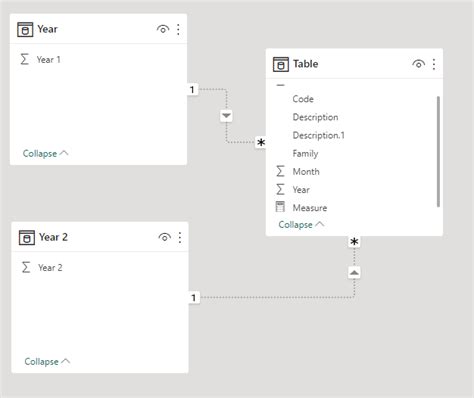
Task: Toggle visibility eye of Table
Action: click(x=418, y=64)
